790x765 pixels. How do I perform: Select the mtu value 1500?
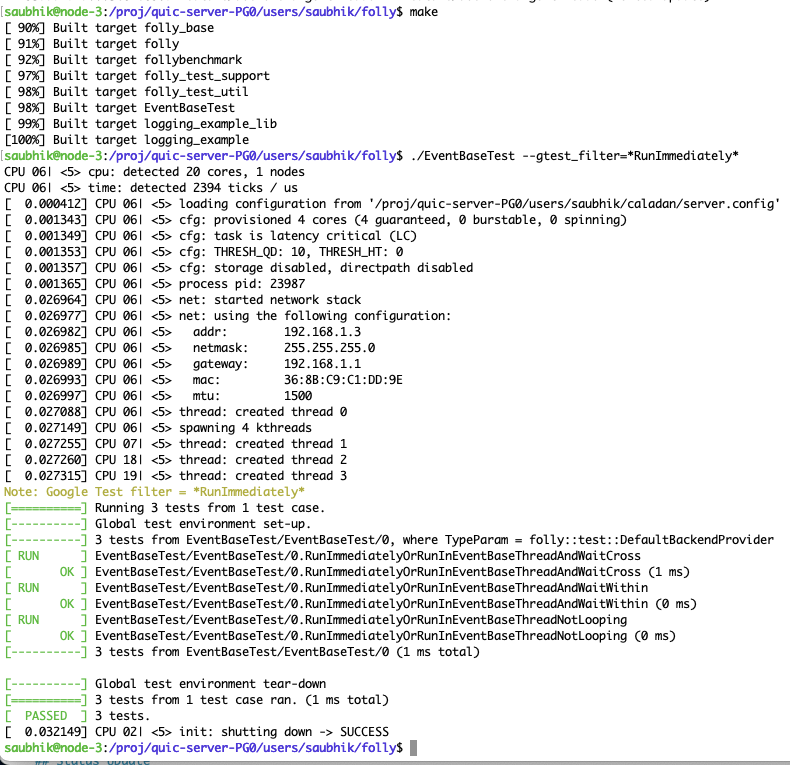(x=298, y=396)
